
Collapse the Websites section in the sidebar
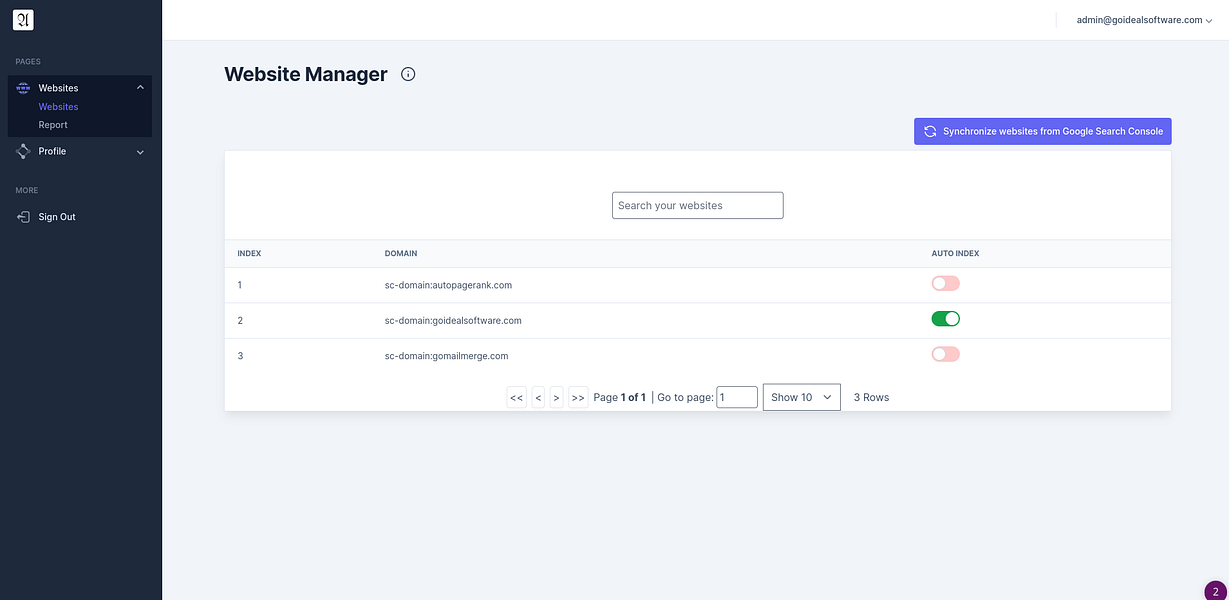(x=140, y=87)
